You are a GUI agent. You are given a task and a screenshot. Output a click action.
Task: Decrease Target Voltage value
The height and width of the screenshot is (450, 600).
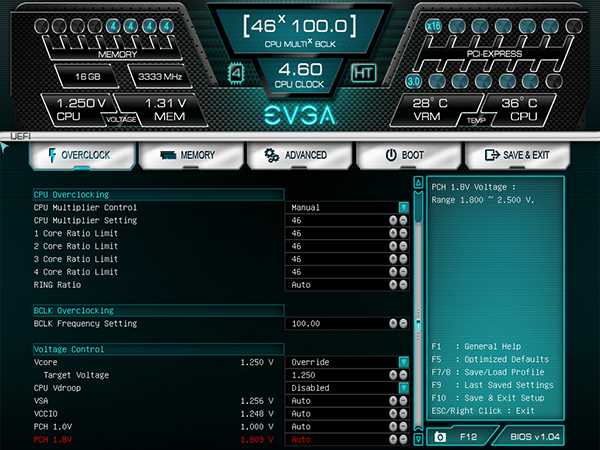tap(403, 375)
